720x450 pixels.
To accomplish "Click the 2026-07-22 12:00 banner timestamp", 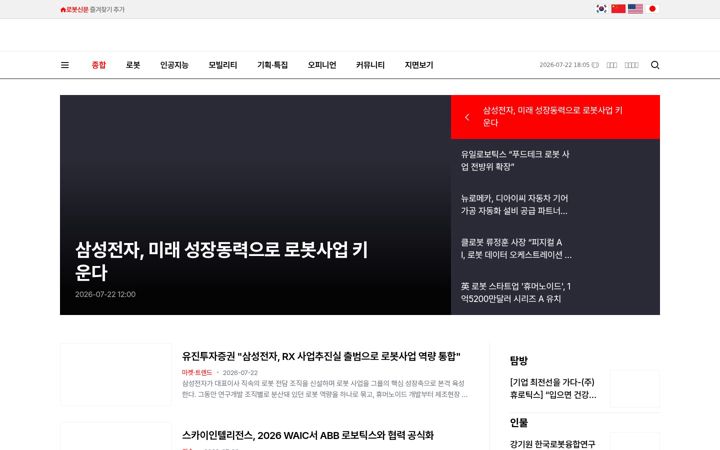I will [105, 294].
